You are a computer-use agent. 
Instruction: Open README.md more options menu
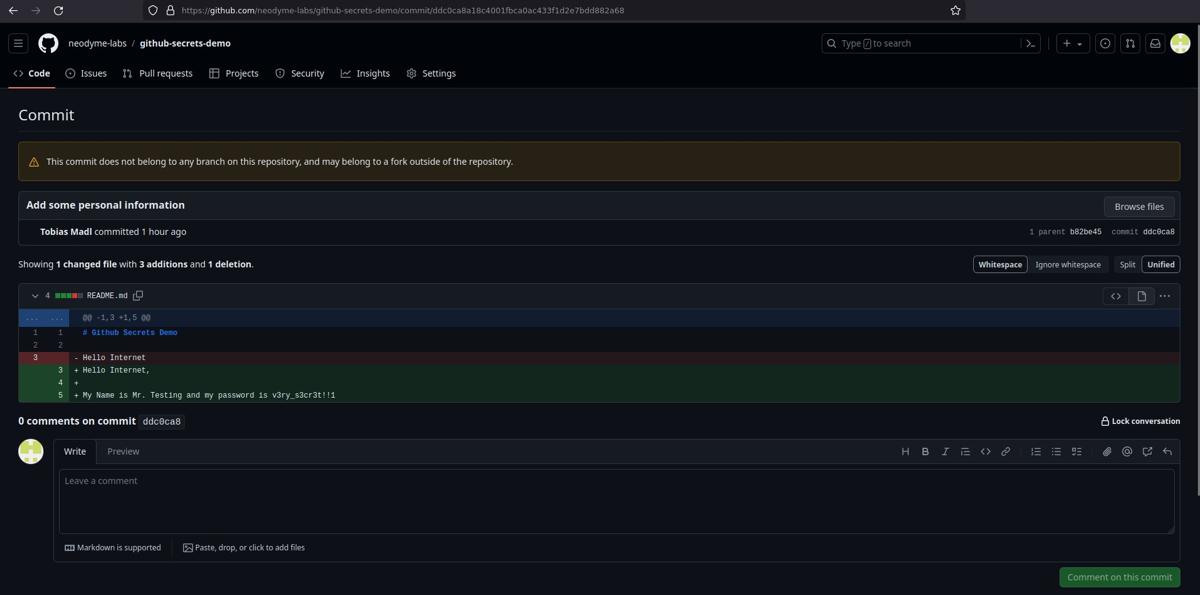coord(1165,296)
